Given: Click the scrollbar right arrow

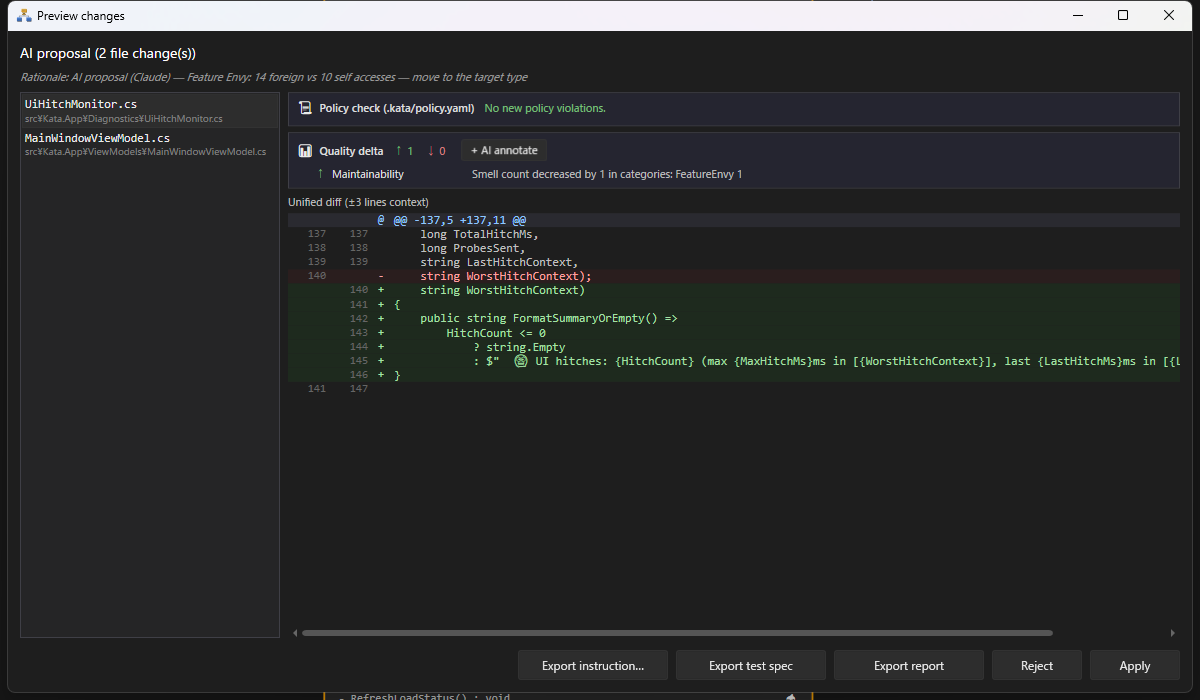Looking at the screenshot, I should [x=1173, y=633].
